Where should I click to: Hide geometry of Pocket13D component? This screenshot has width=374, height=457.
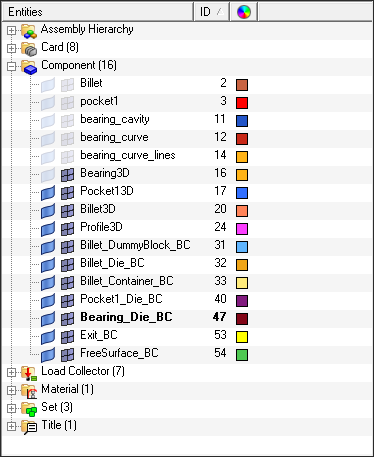[x=48, y=193]
